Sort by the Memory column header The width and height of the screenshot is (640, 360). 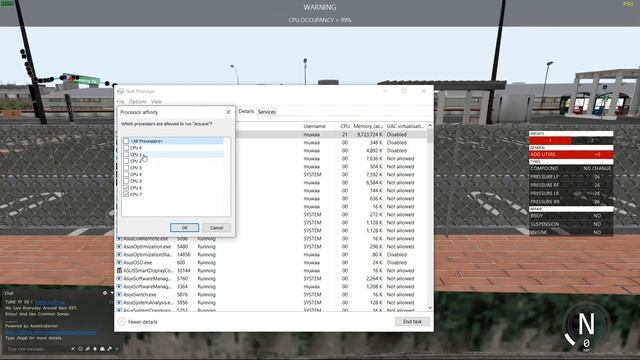coord(368,126)
